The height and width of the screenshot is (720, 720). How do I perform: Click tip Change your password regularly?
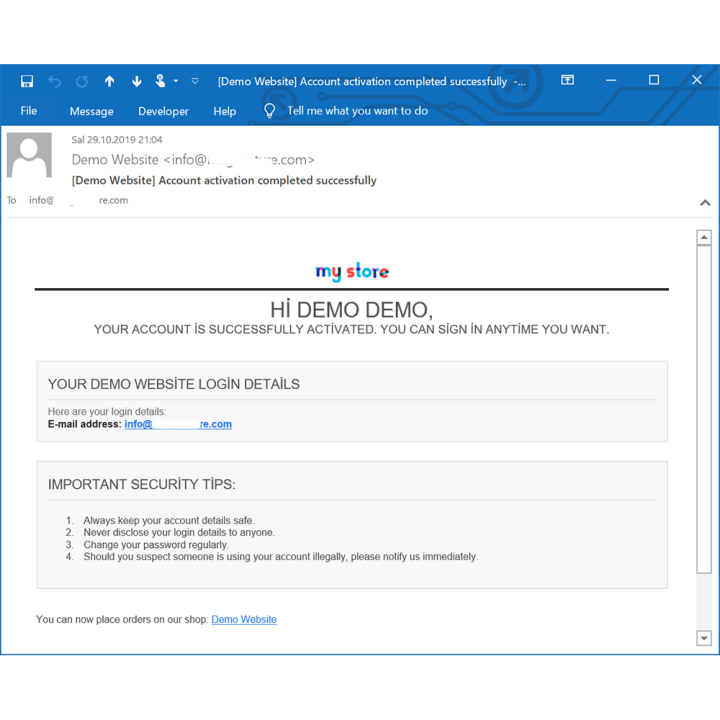[156, 545]
